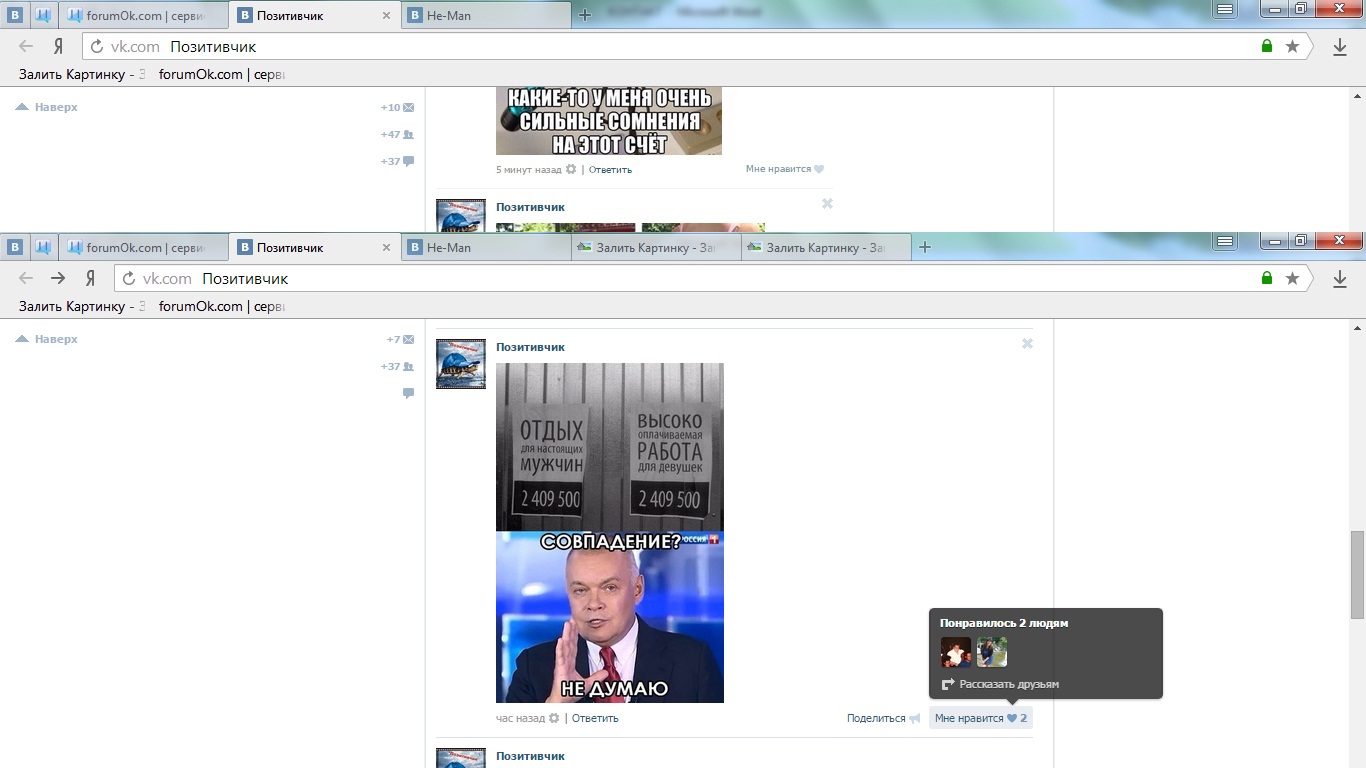
Task: Click Ответить under Совпадение meme
Action: [595, 718]
